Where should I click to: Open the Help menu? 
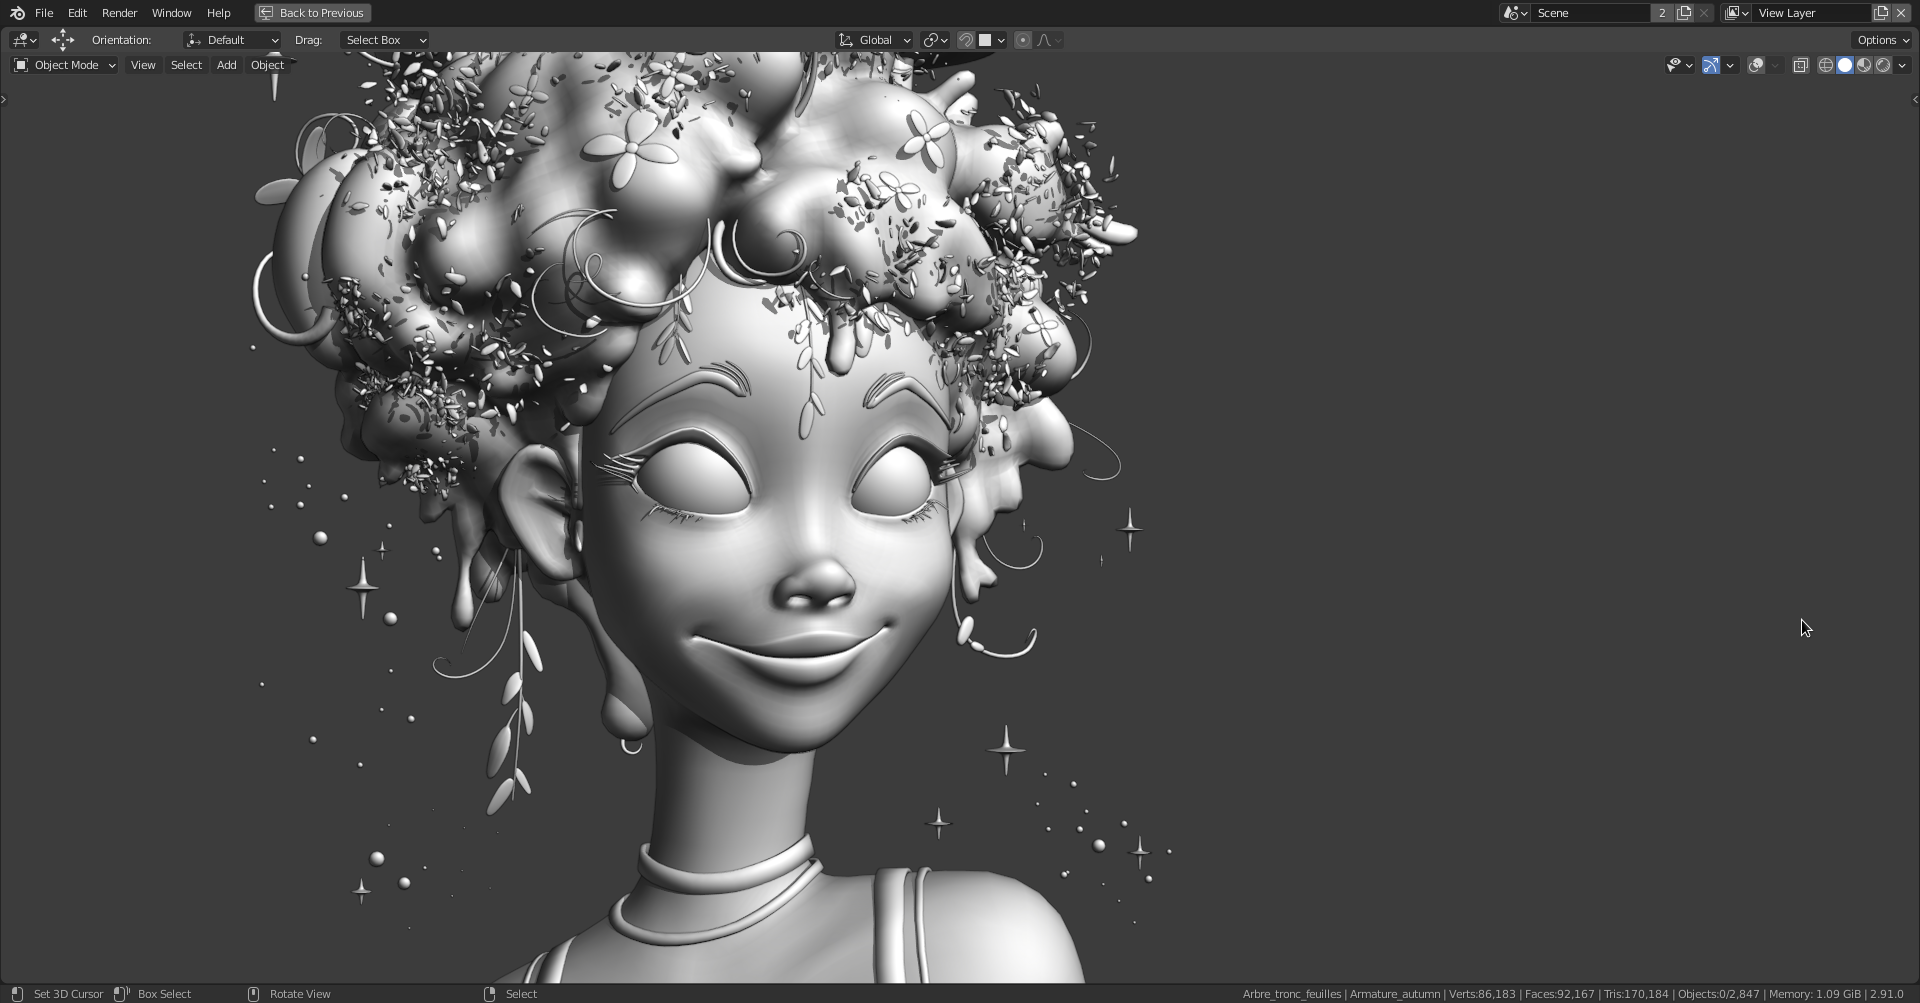tap(218, 13)
